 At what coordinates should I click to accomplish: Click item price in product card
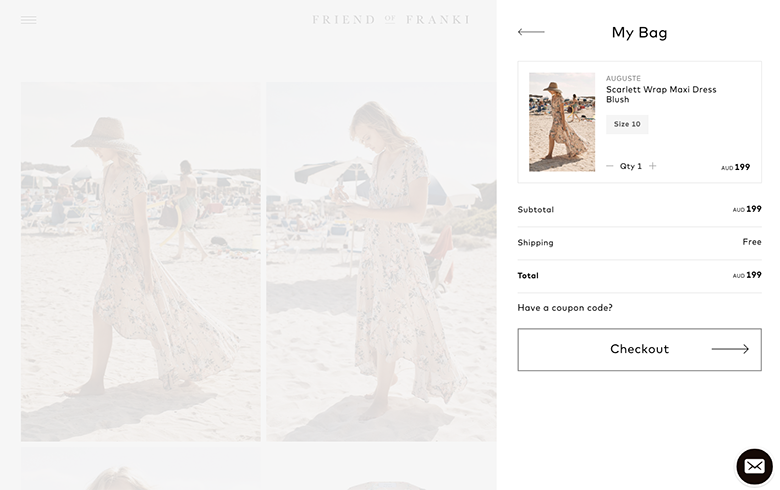736,167
